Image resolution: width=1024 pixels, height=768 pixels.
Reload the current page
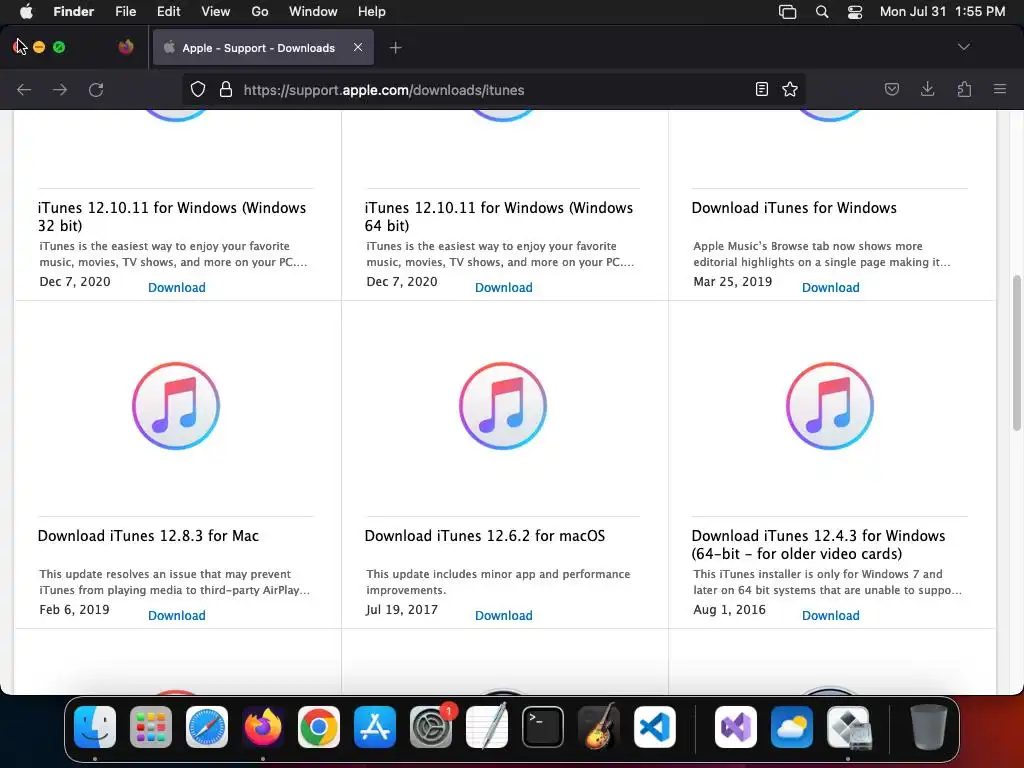(96, 89)
